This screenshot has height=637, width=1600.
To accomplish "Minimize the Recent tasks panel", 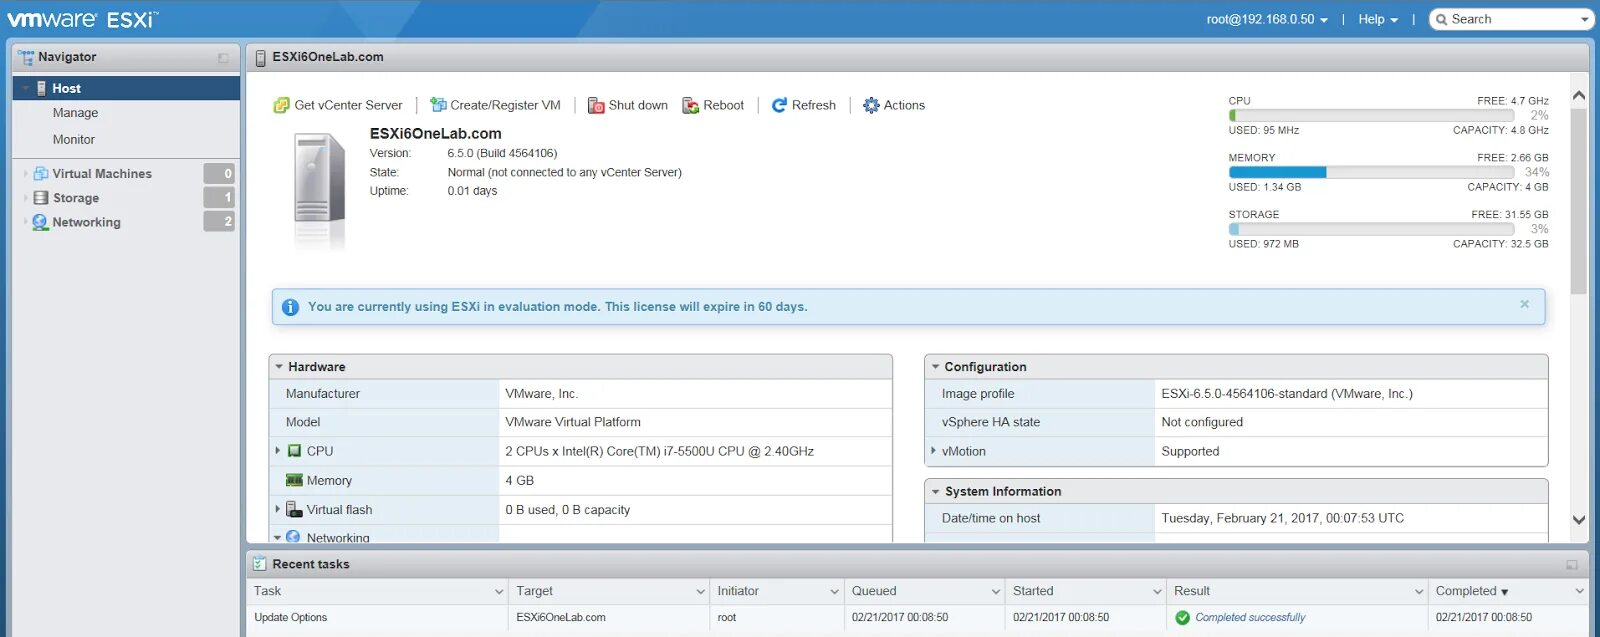I will pos(1572,565).
